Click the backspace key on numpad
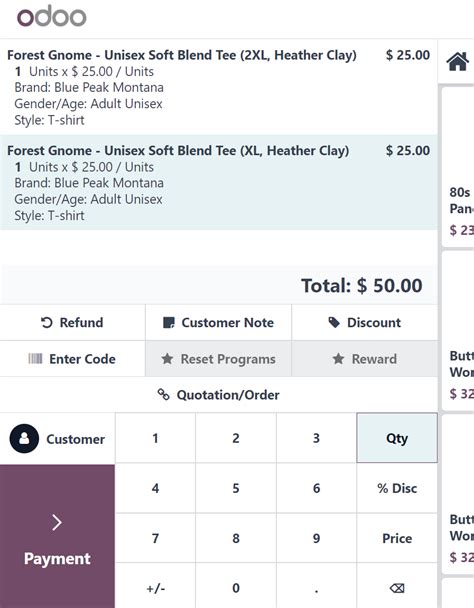474x608 pixels. pyautogui.click(x=397, y=588)
